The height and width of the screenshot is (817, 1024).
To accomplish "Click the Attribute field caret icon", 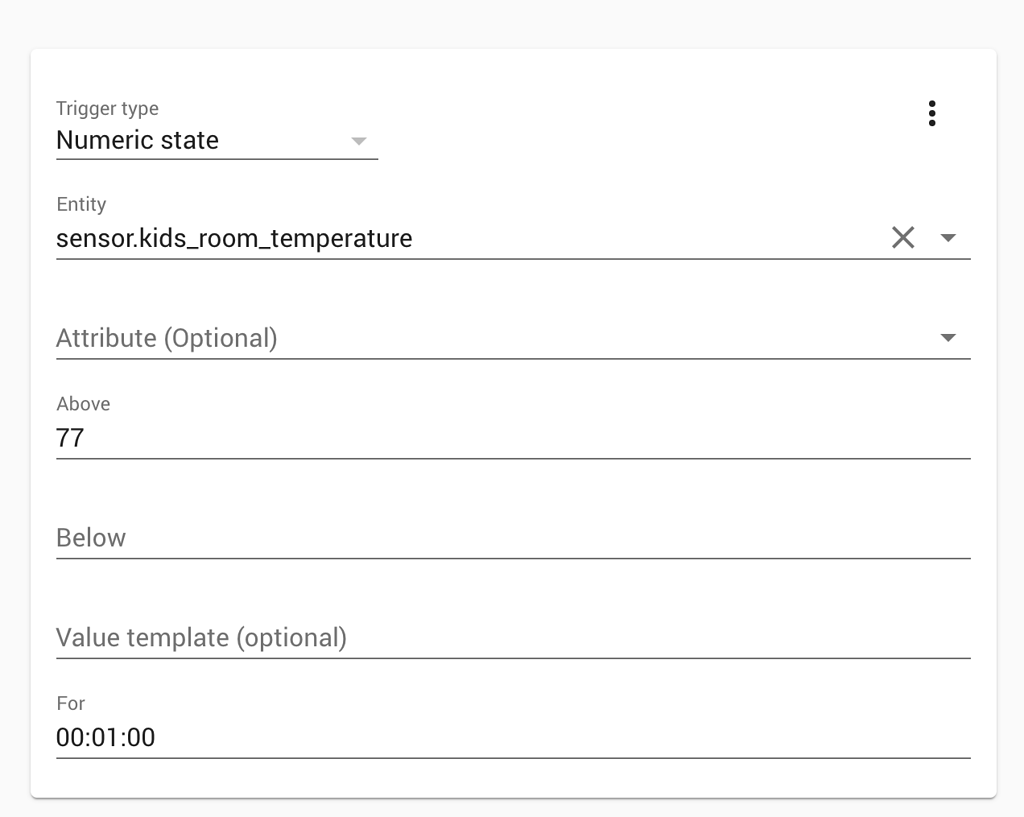I will (948, 338).
